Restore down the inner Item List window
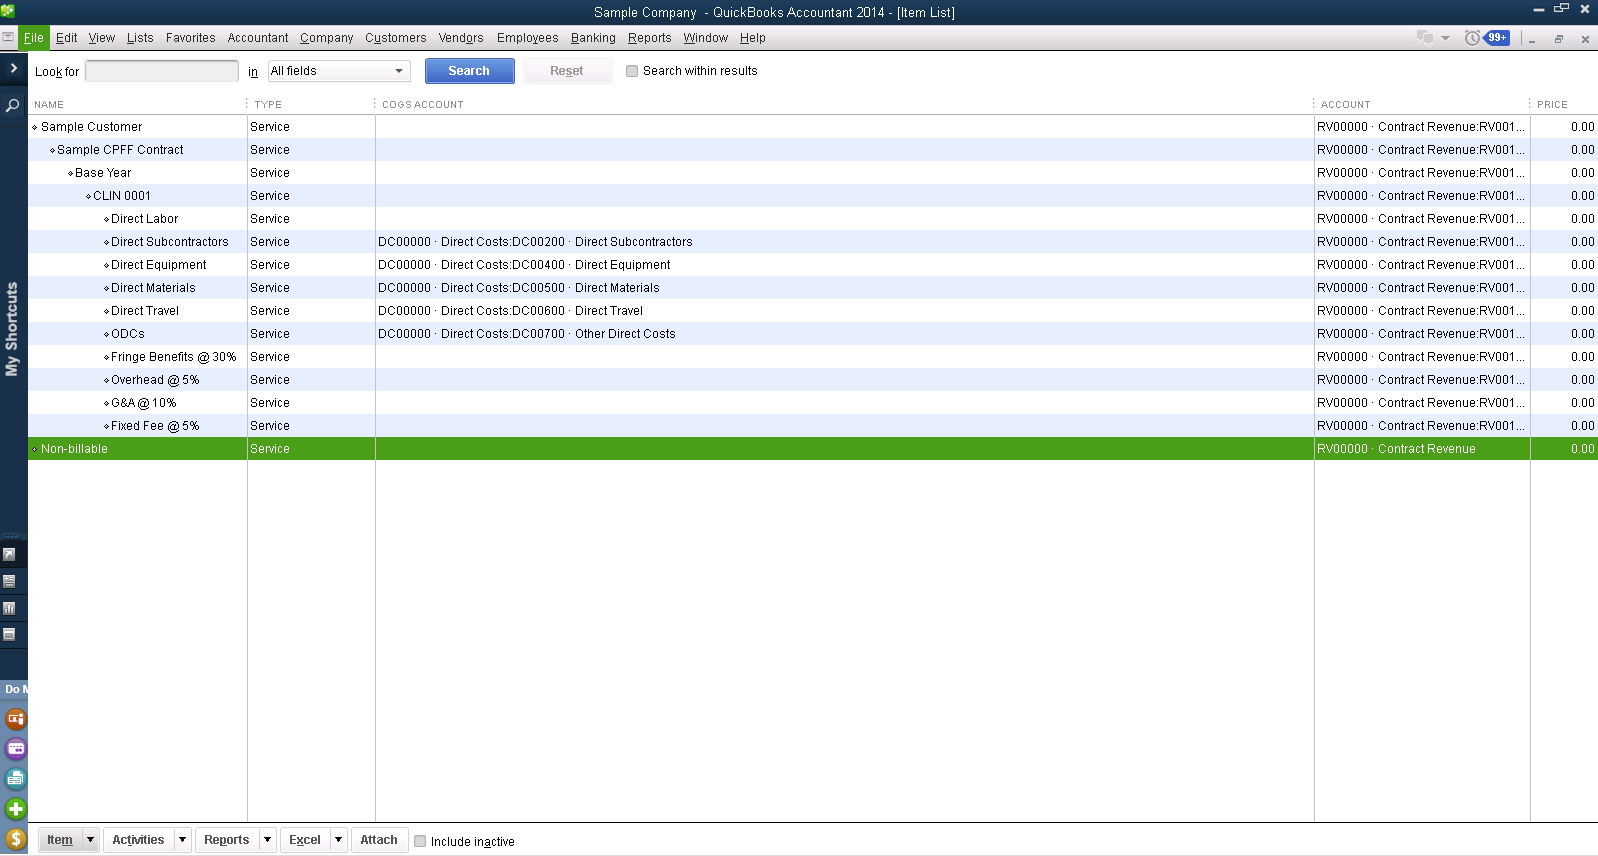Screen dimensions: 1598x856 (x=1558, y=39)
